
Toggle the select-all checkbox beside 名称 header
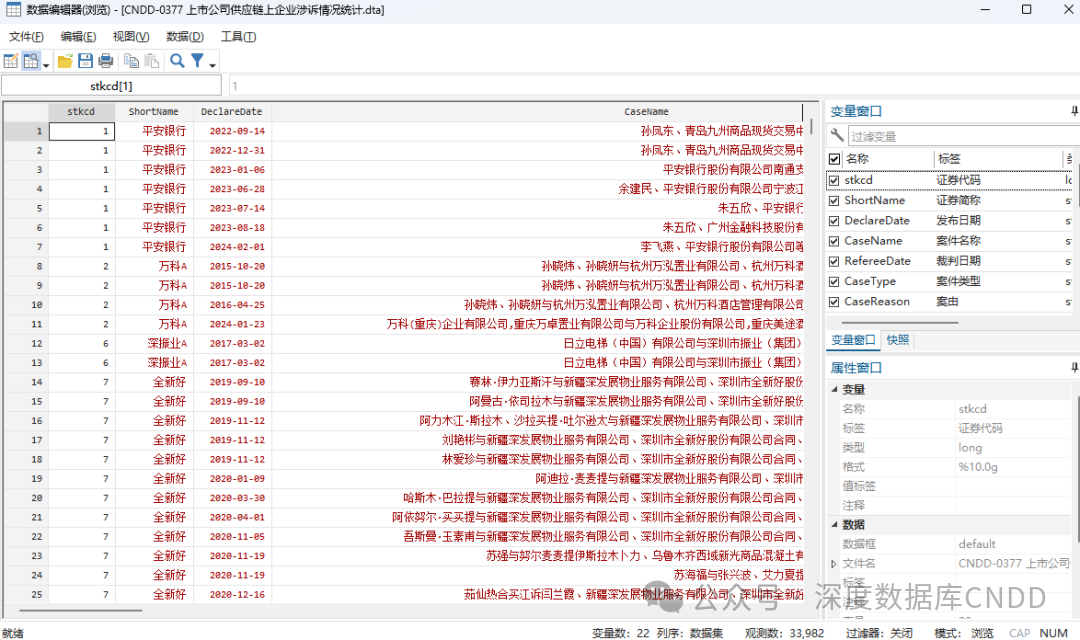834,159
